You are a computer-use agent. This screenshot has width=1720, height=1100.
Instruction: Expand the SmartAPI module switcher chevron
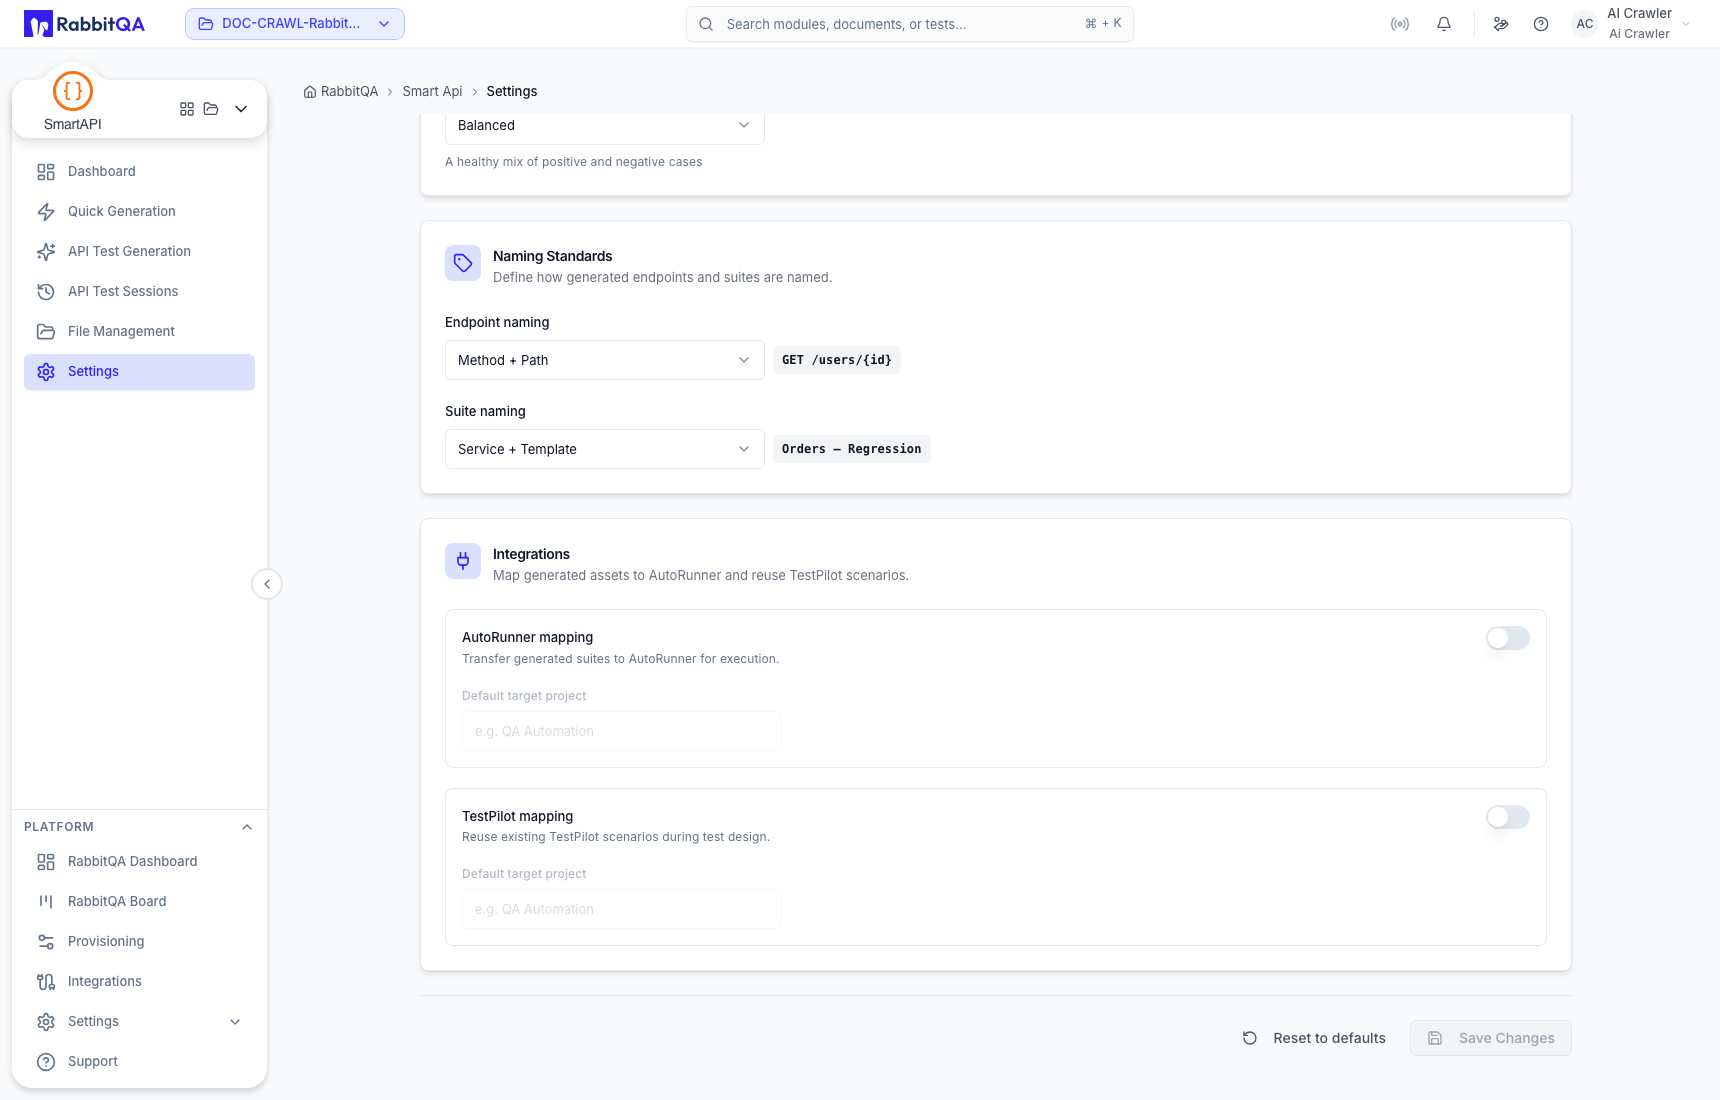[x=241, y=109]
